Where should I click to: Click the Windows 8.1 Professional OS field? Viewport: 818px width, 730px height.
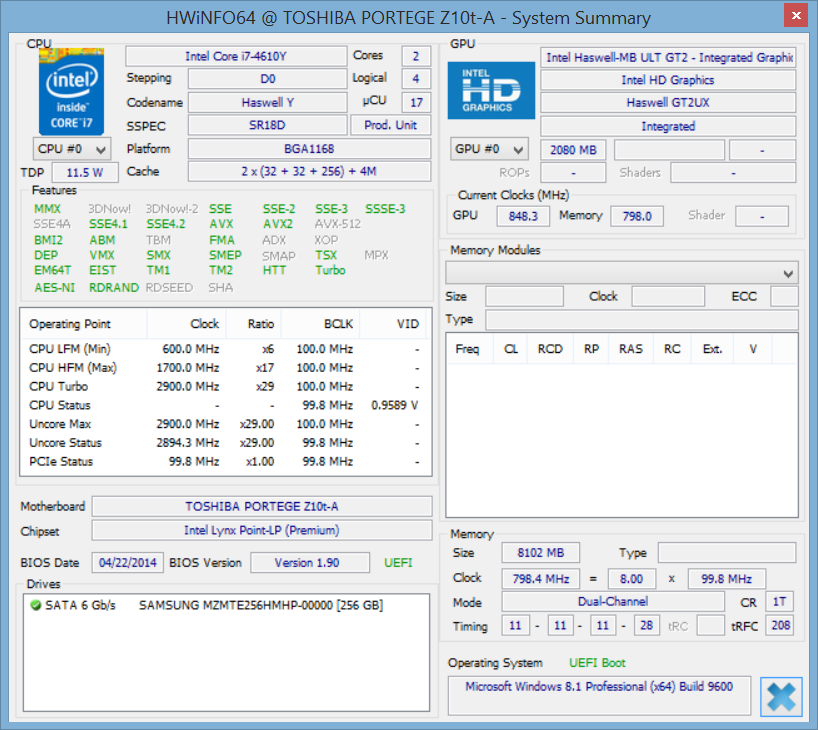[599, 696]
